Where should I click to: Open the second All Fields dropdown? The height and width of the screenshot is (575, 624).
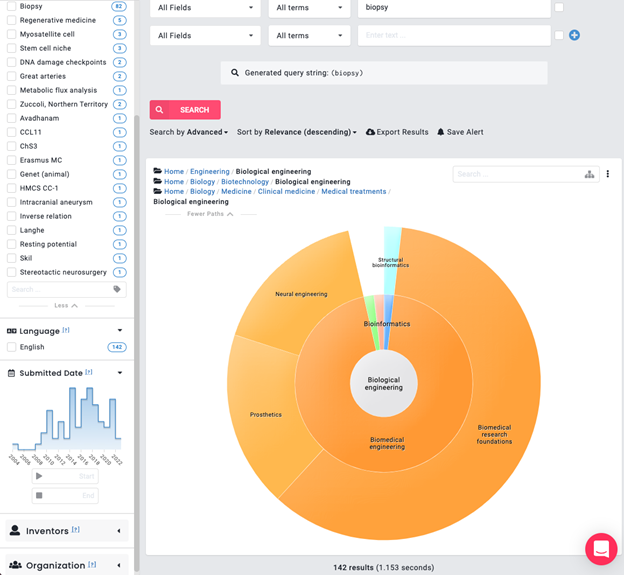(205, 35)
